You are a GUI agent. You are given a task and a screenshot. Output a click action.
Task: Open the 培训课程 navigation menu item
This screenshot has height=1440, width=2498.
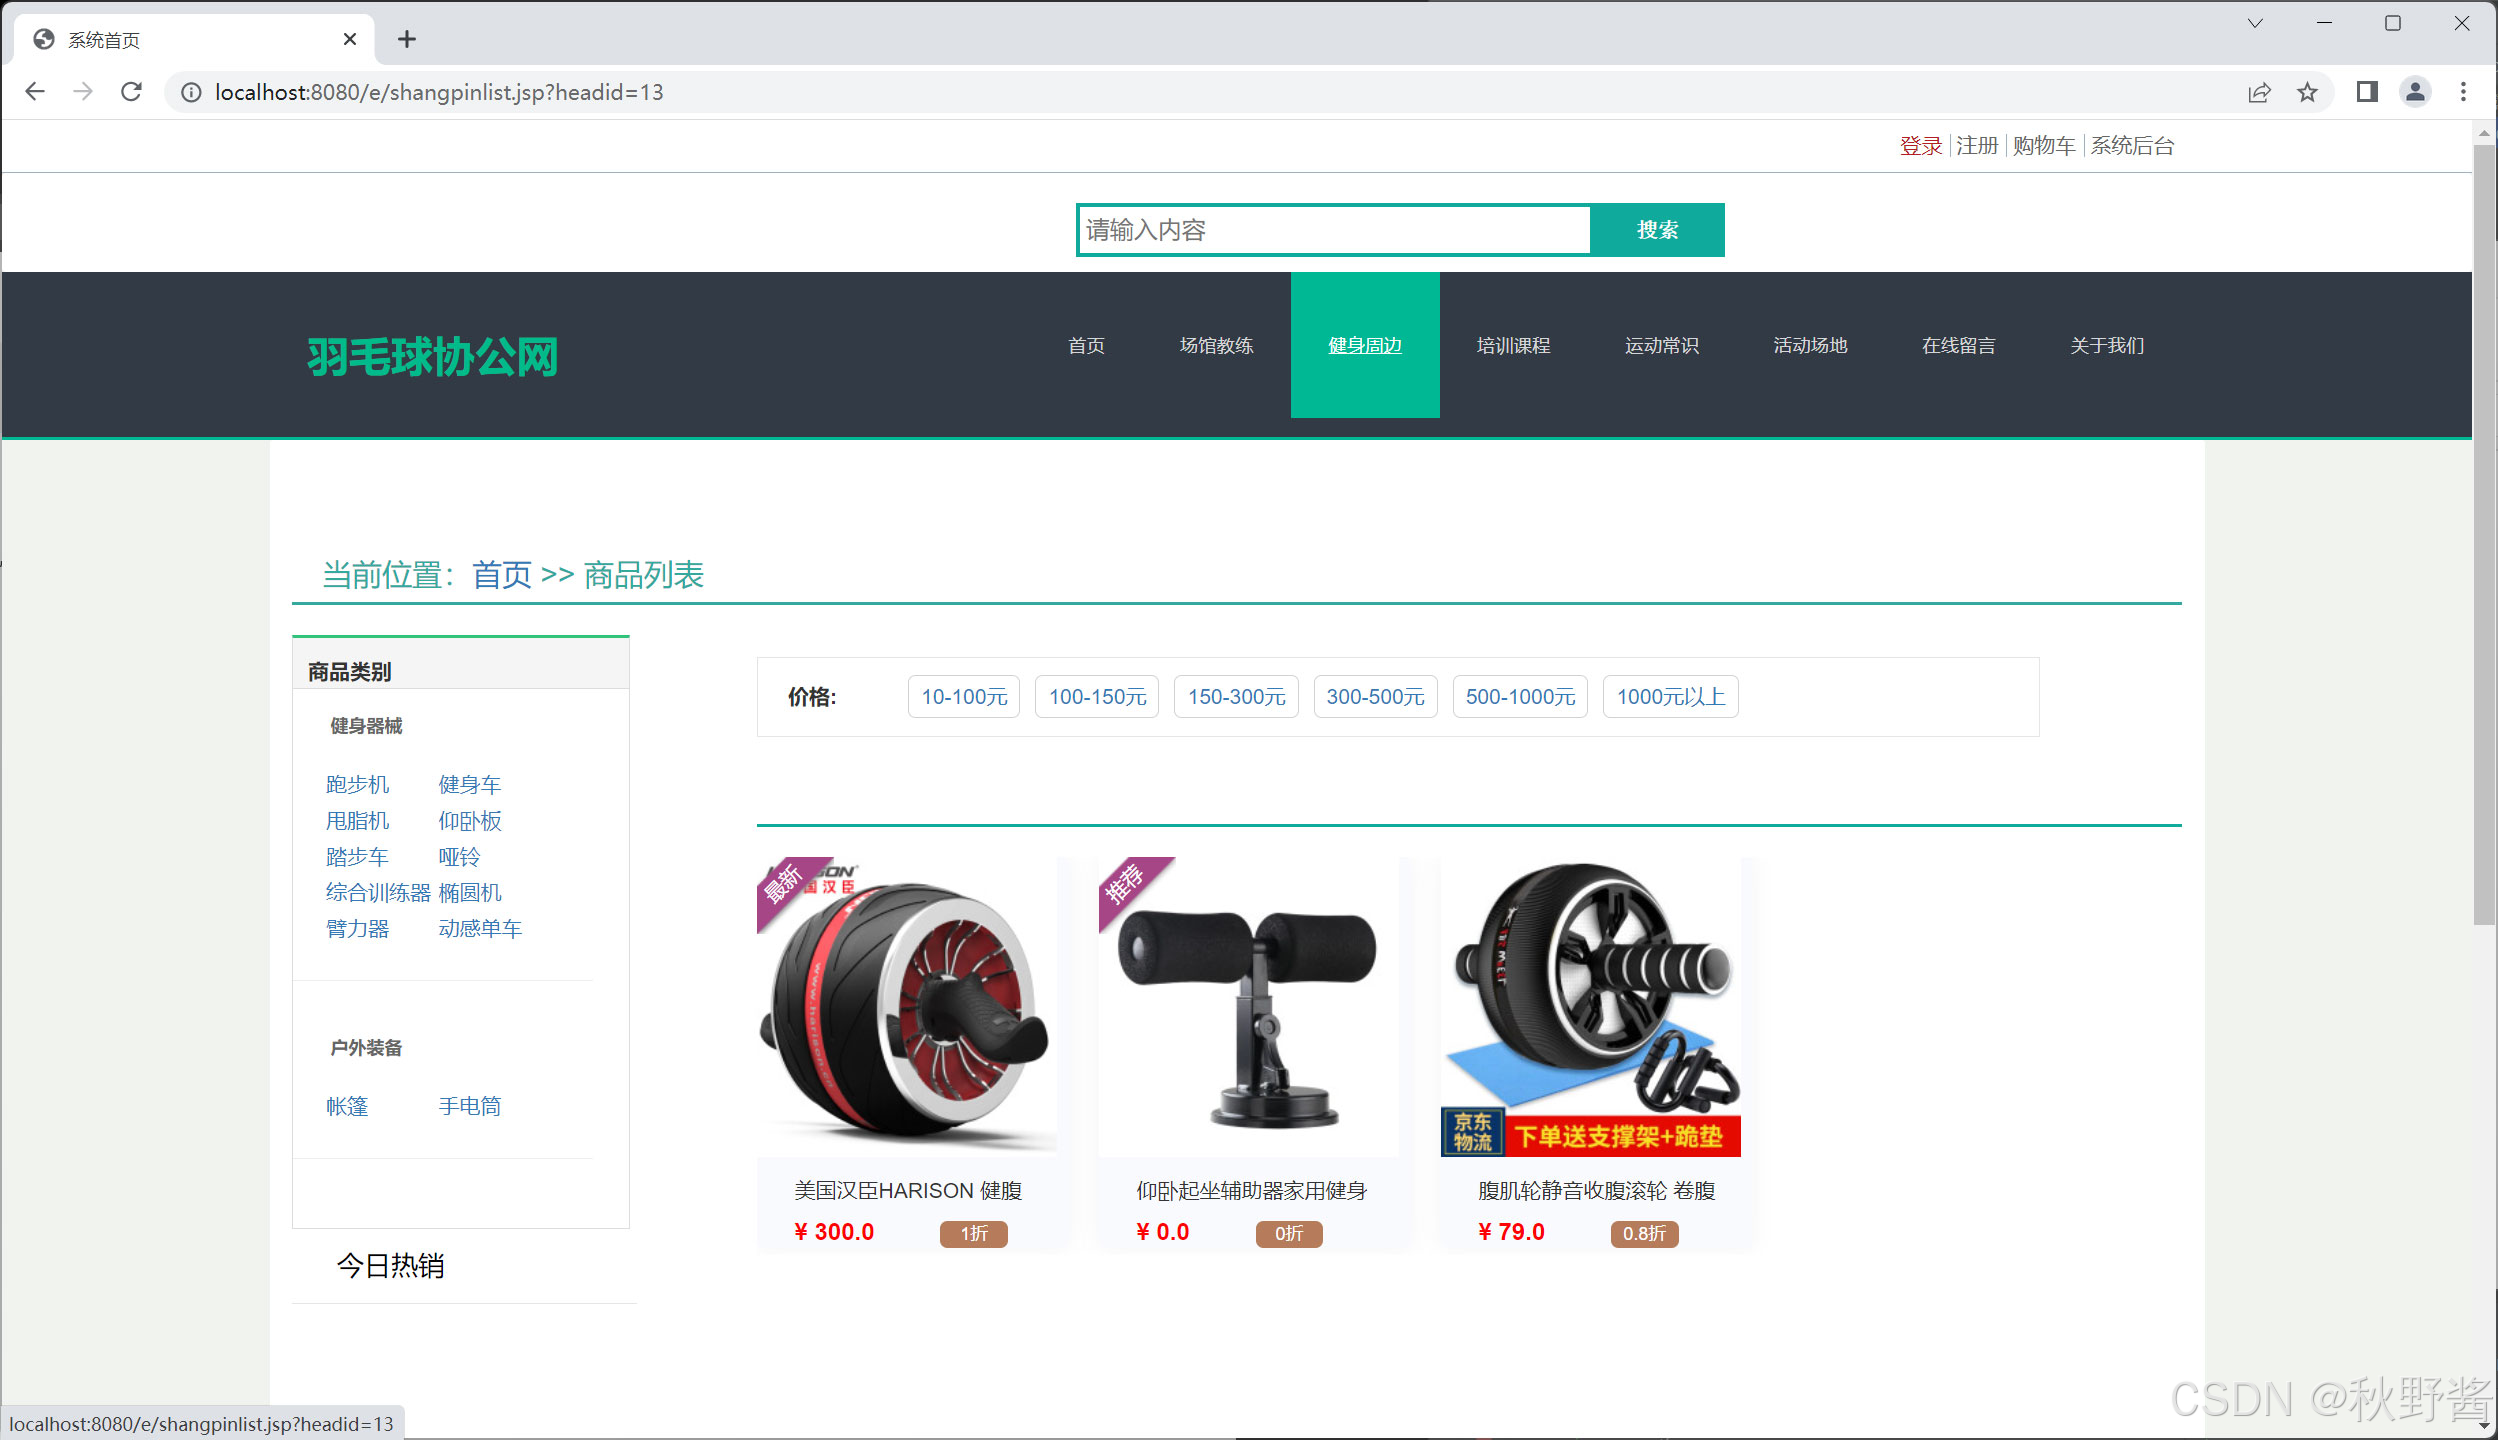[1513, 345]
